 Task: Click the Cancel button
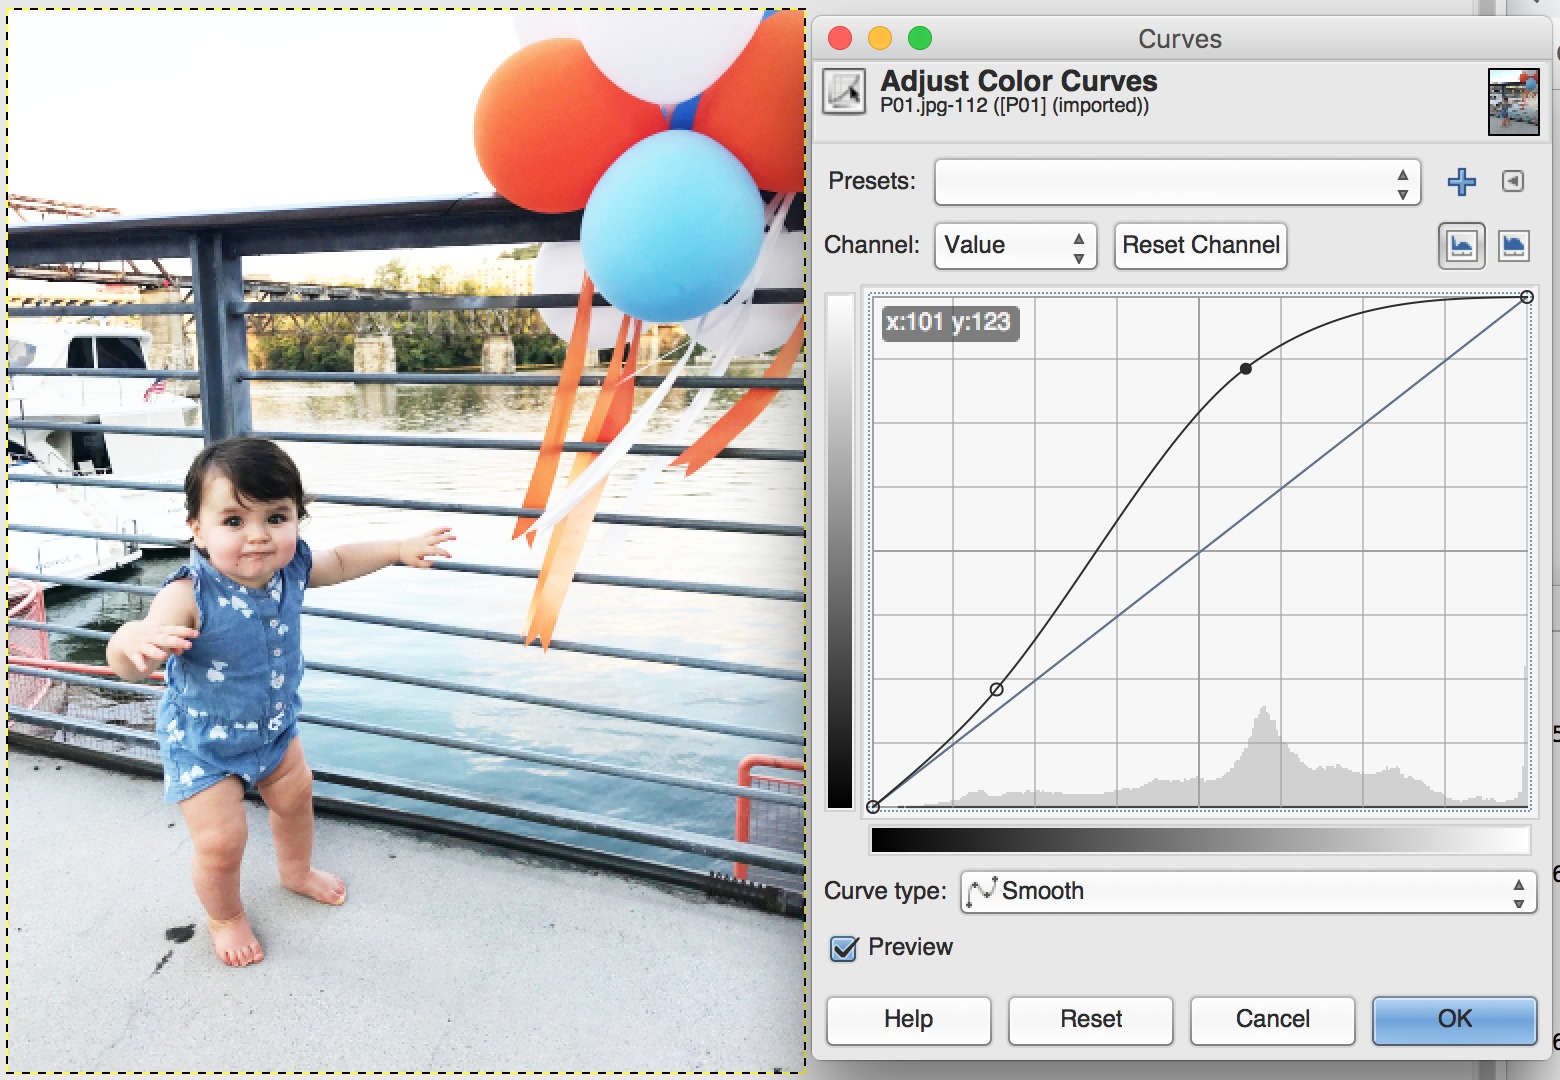(x=1272, y=1020)
